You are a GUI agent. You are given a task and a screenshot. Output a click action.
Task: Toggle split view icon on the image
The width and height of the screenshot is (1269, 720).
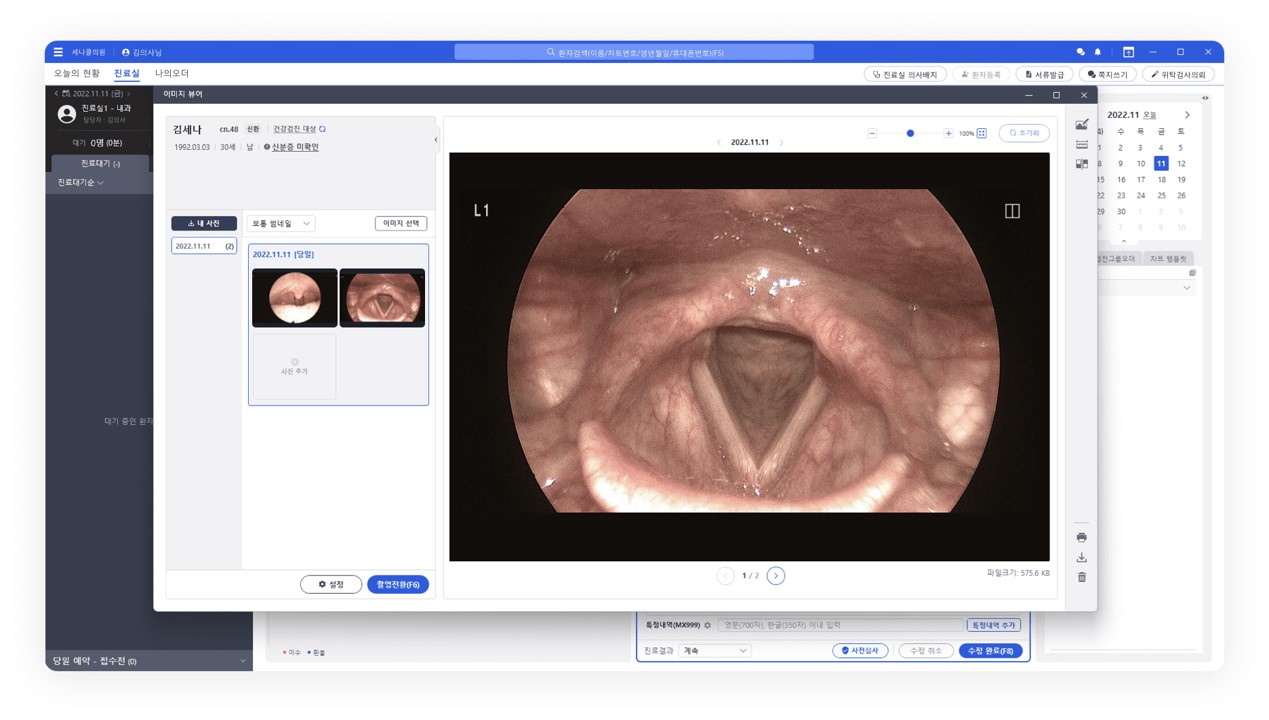pyautogui.click(x=1012, y=211)
